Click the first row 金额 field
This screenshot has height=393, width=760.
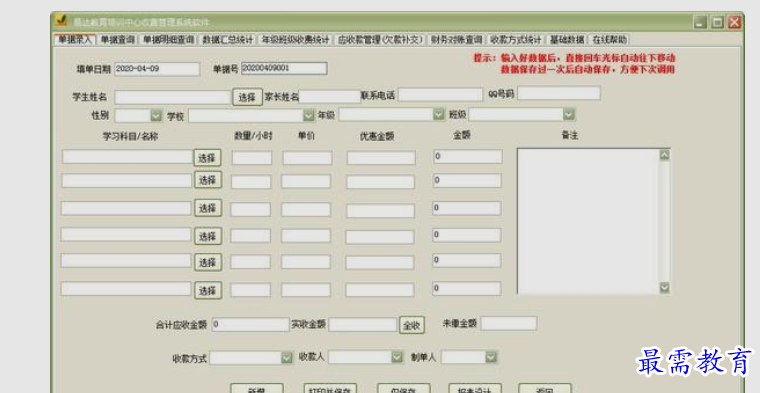(468, 157)
